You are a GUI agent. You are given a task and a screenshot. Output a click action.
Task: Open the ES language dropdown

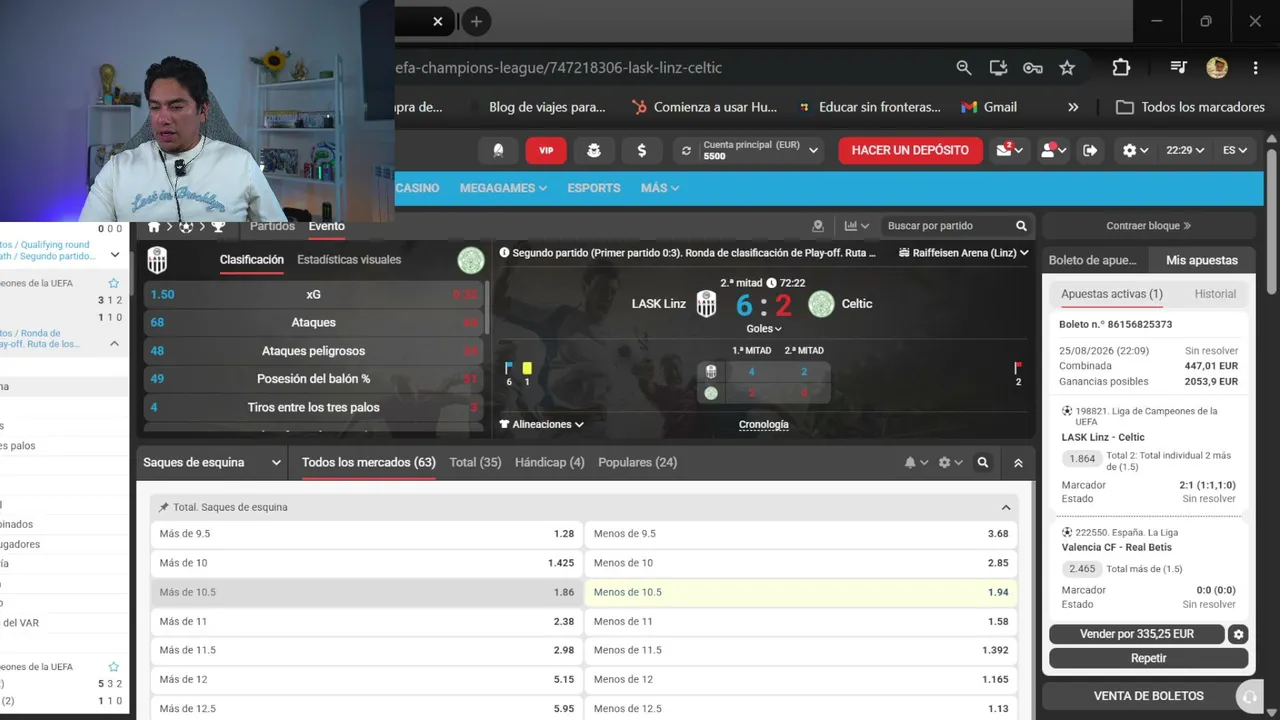click(1235, 150)
